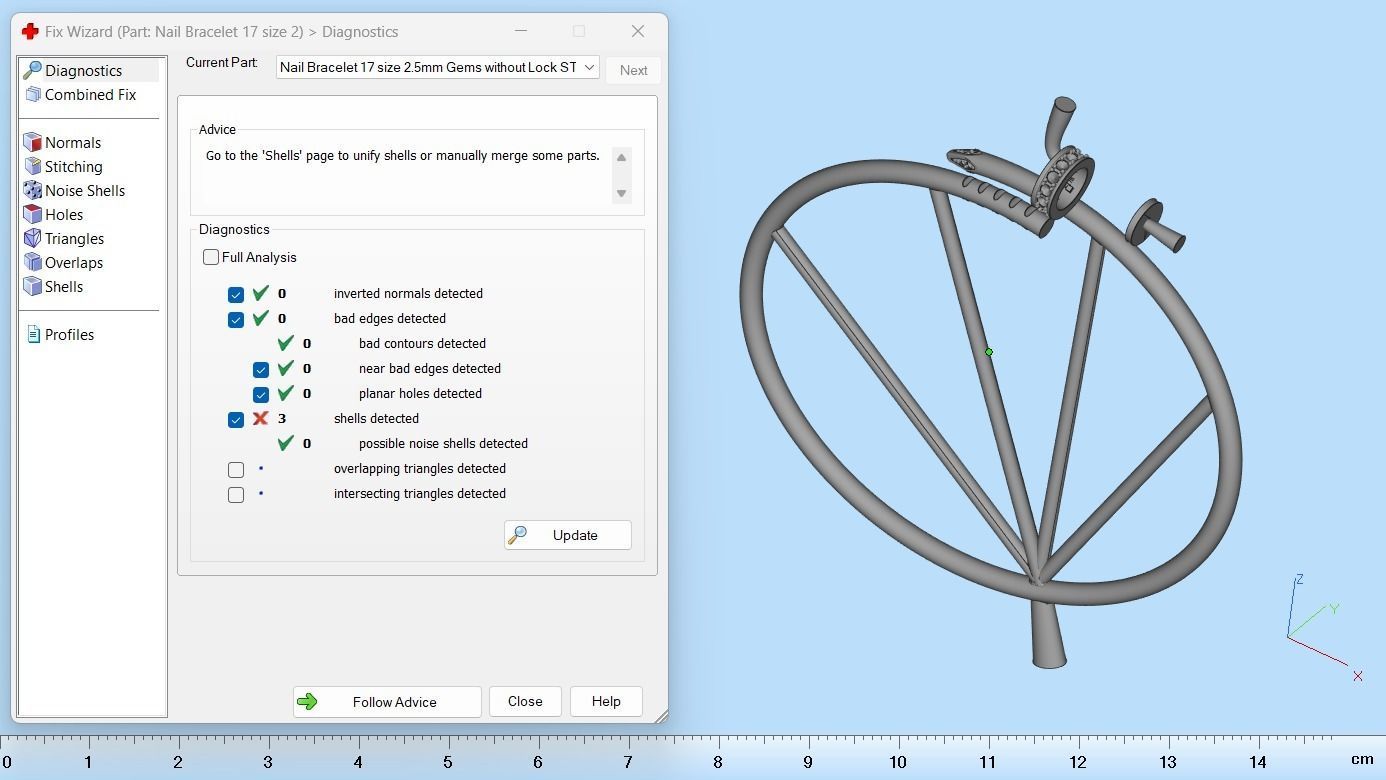Click the Noise Shells icon
The height and width of the screenshot is (780, 1386).
coord(32,190)
